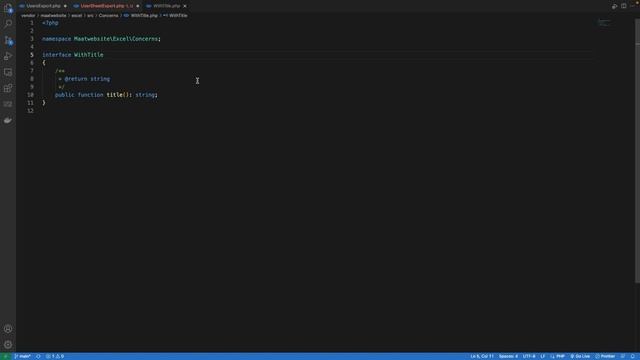Click the 'string' return type on line 10

(x=145, y=95)
